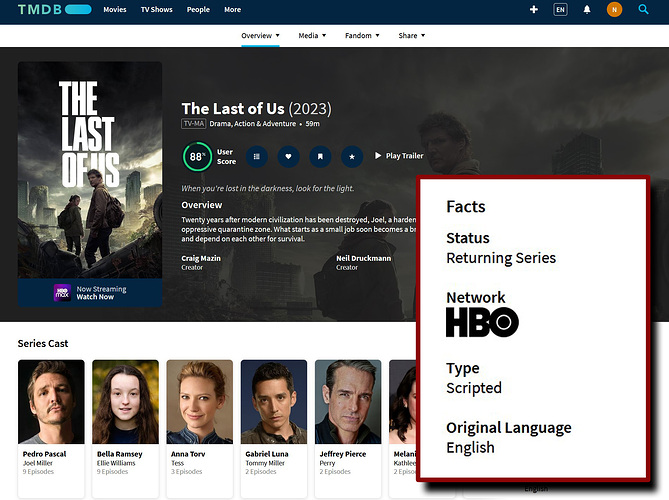Click the 'Returning Series' status text
Screen dimensions: 669x500
pyautogui.click(x=501, y=258)
